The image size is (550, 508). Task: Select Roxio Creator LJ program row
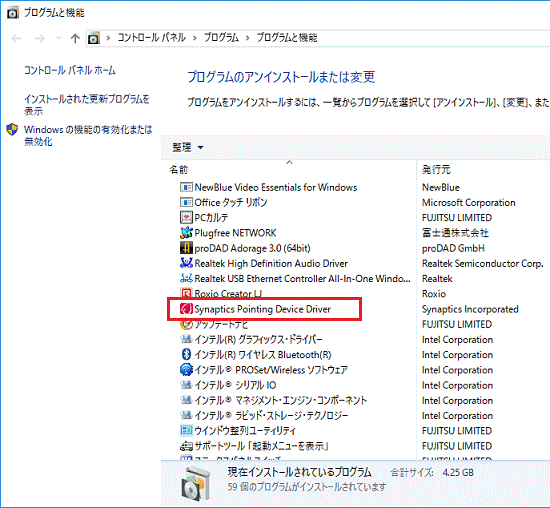[x=228, y=293]
